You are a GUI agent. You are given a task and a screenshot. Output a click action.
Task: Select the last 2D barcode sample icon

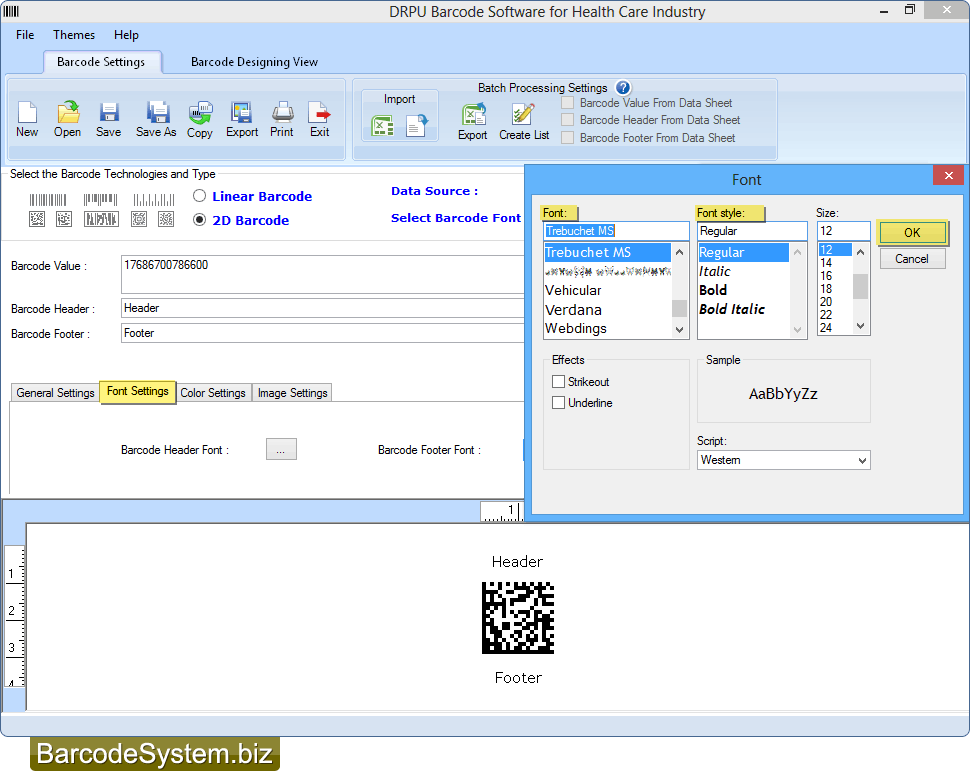(166, 219)
